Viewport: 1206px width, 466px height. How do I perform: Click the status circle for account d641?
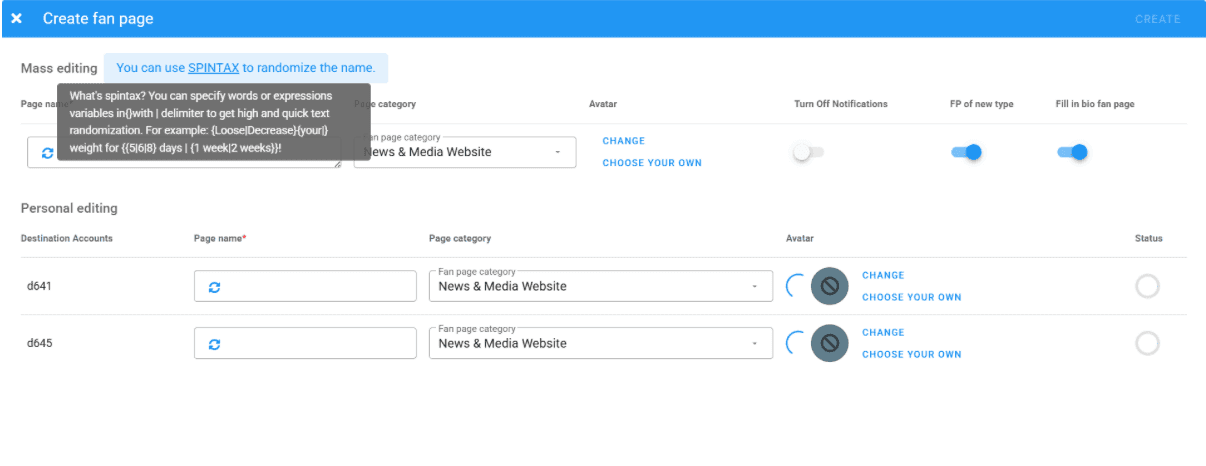[x=1147, y=286]
